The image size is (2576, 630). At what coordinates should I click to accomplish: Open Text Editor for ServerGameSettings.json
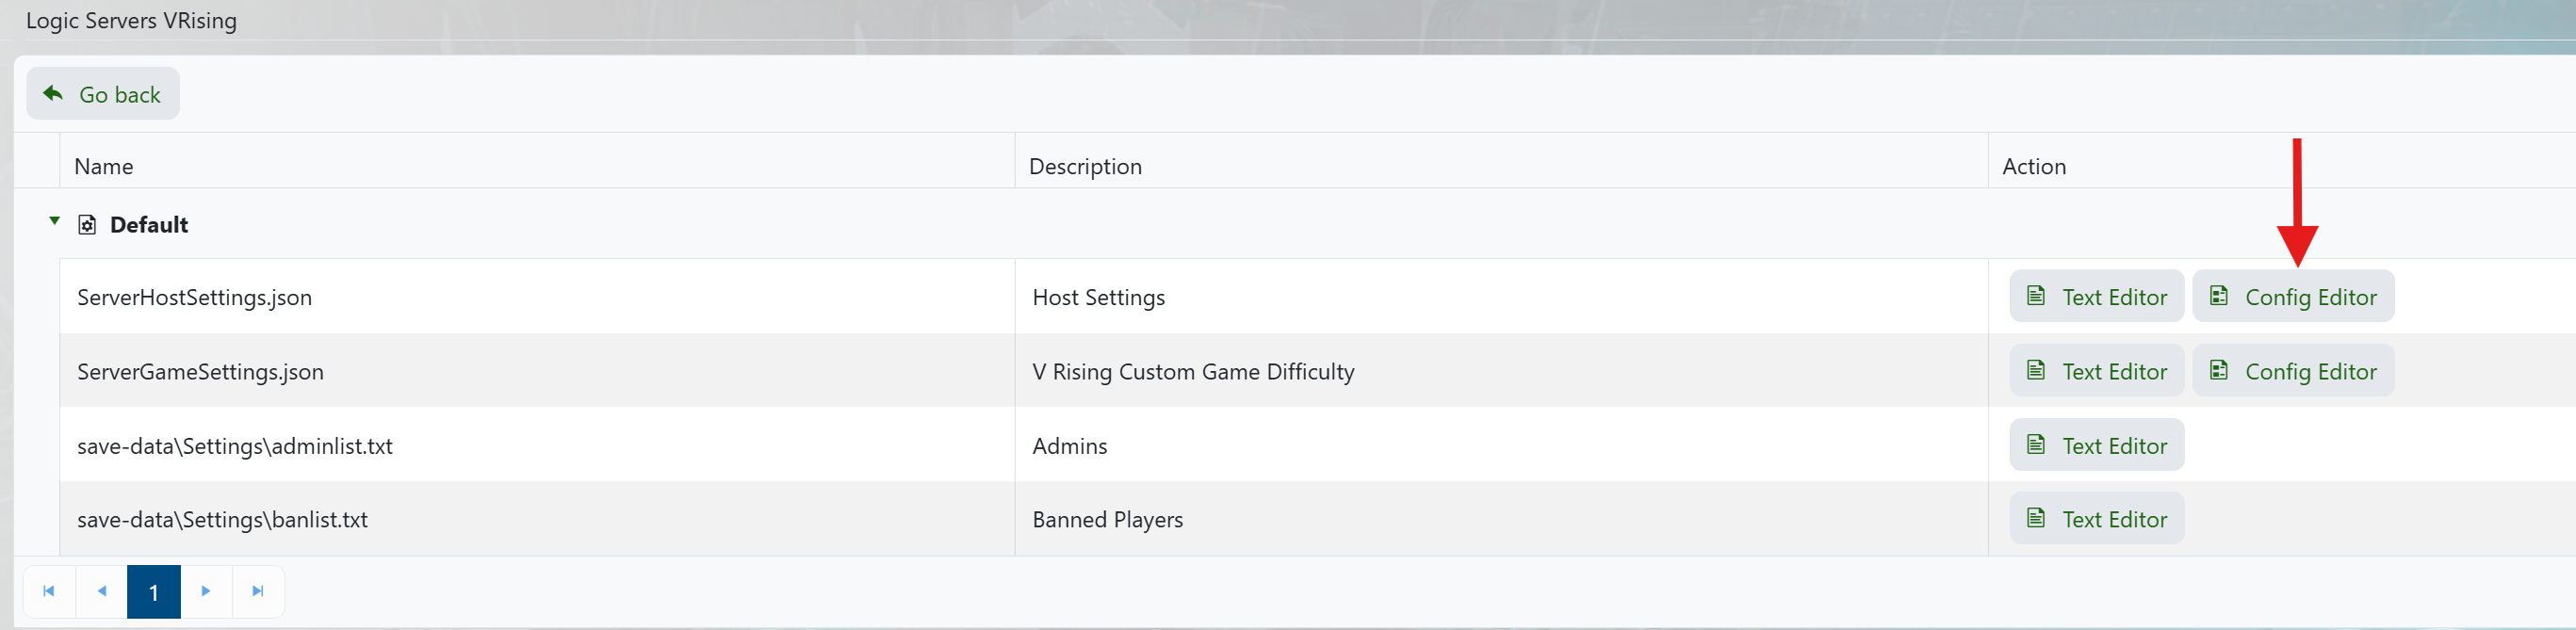pyautogui.click(x=2096, y=371)
